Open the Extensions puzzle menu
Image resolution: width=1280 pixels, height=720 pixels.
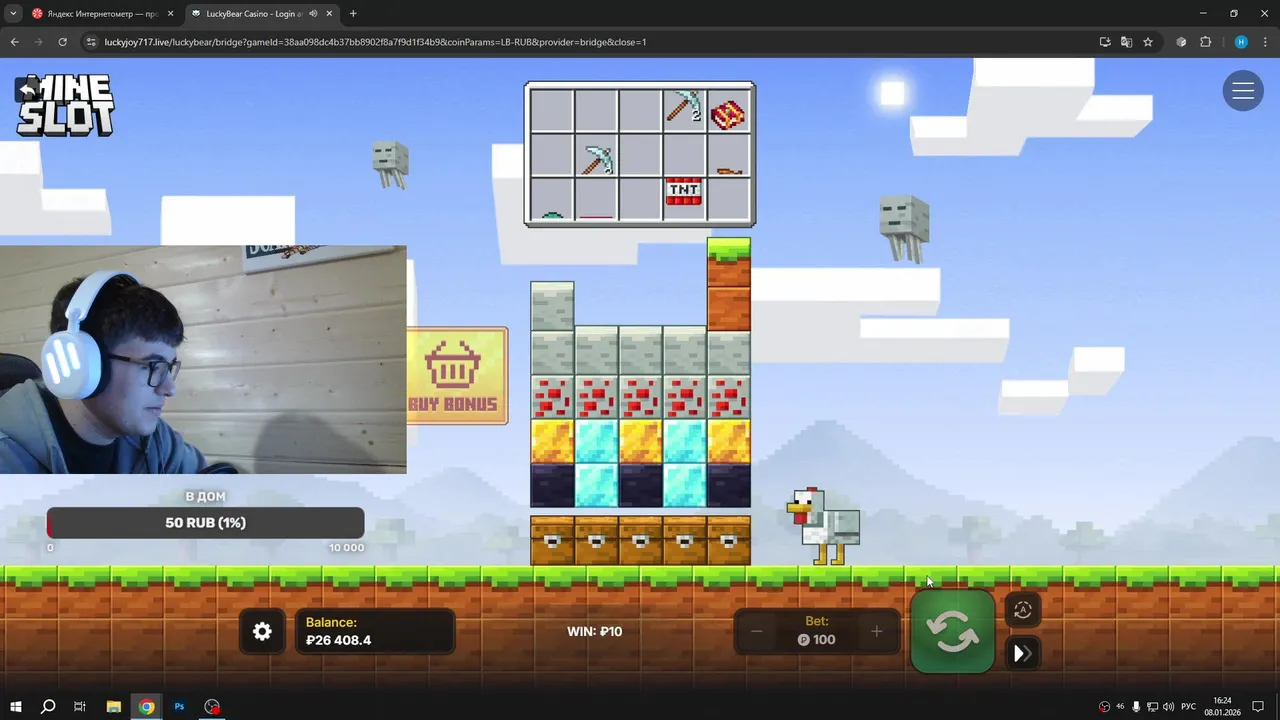coord(1205,42)
